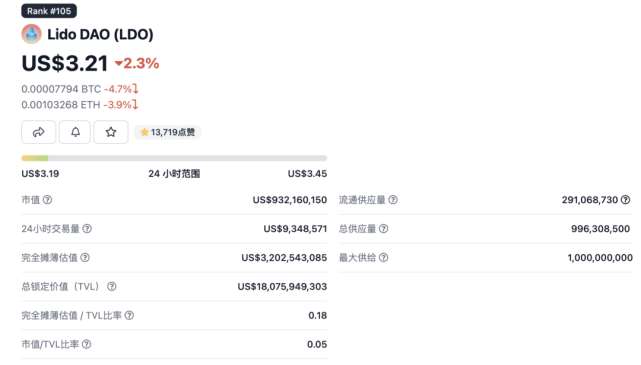Click total supply value 996,308,500
The width and height of the screenshot is (641, 365).
[601, 229]
